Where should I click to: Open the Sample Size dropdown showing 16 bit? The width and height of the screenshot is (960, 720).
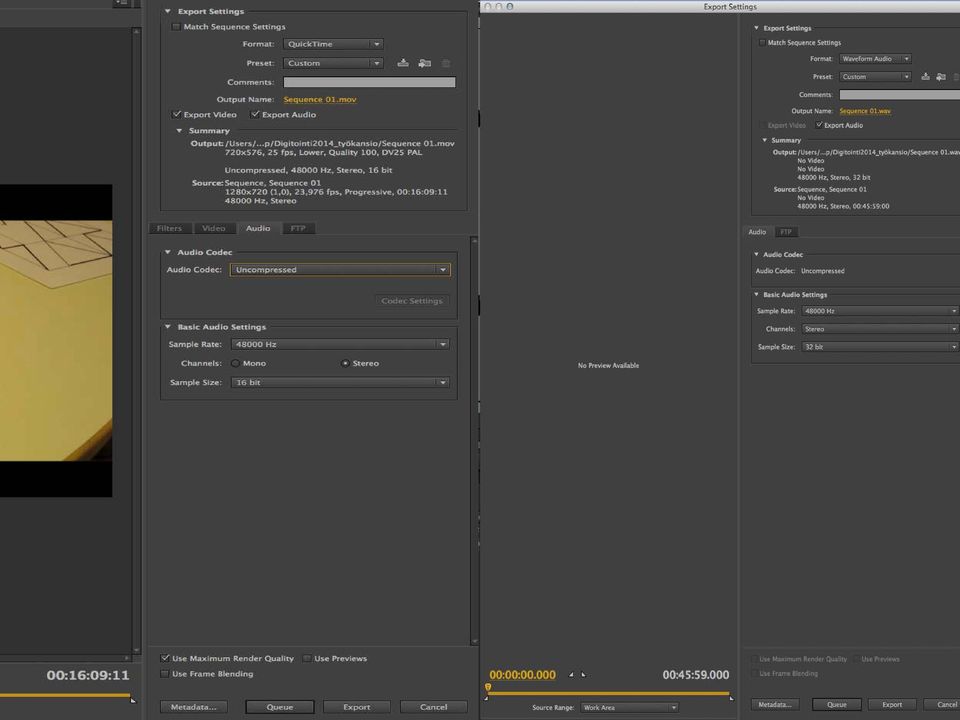tap(340, 382)
